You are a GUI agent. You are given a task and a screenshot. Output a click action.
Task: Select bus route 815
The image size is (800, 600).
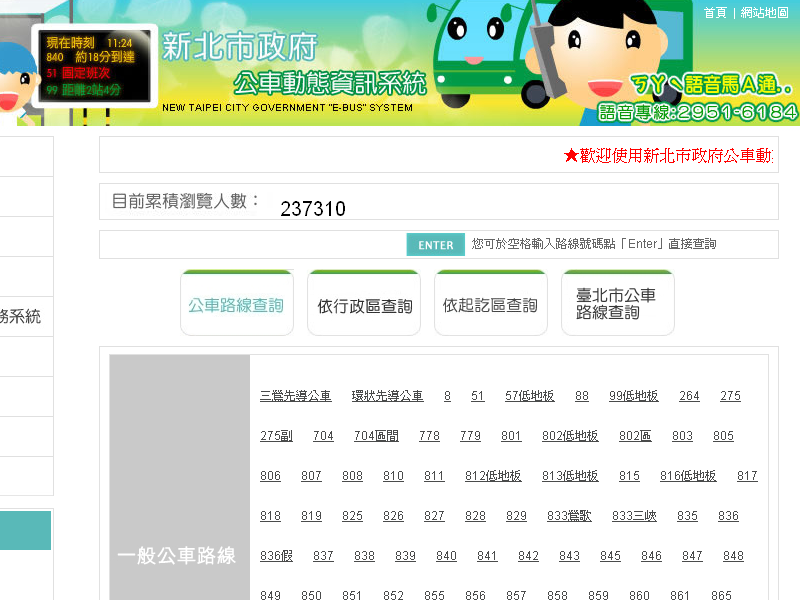(x=629, y=476)
